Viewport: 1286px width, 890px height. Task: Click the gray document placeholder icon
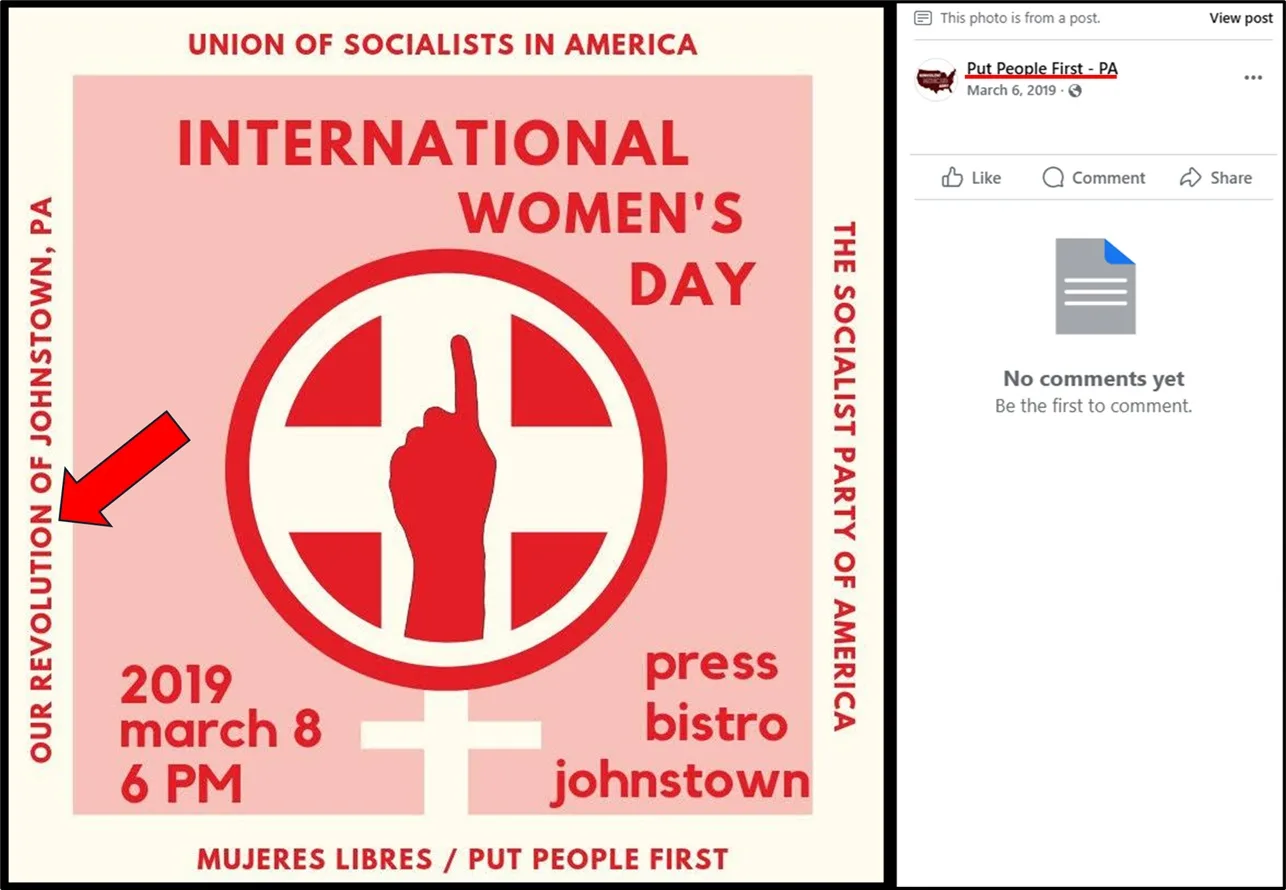(x=1095, y=286)
